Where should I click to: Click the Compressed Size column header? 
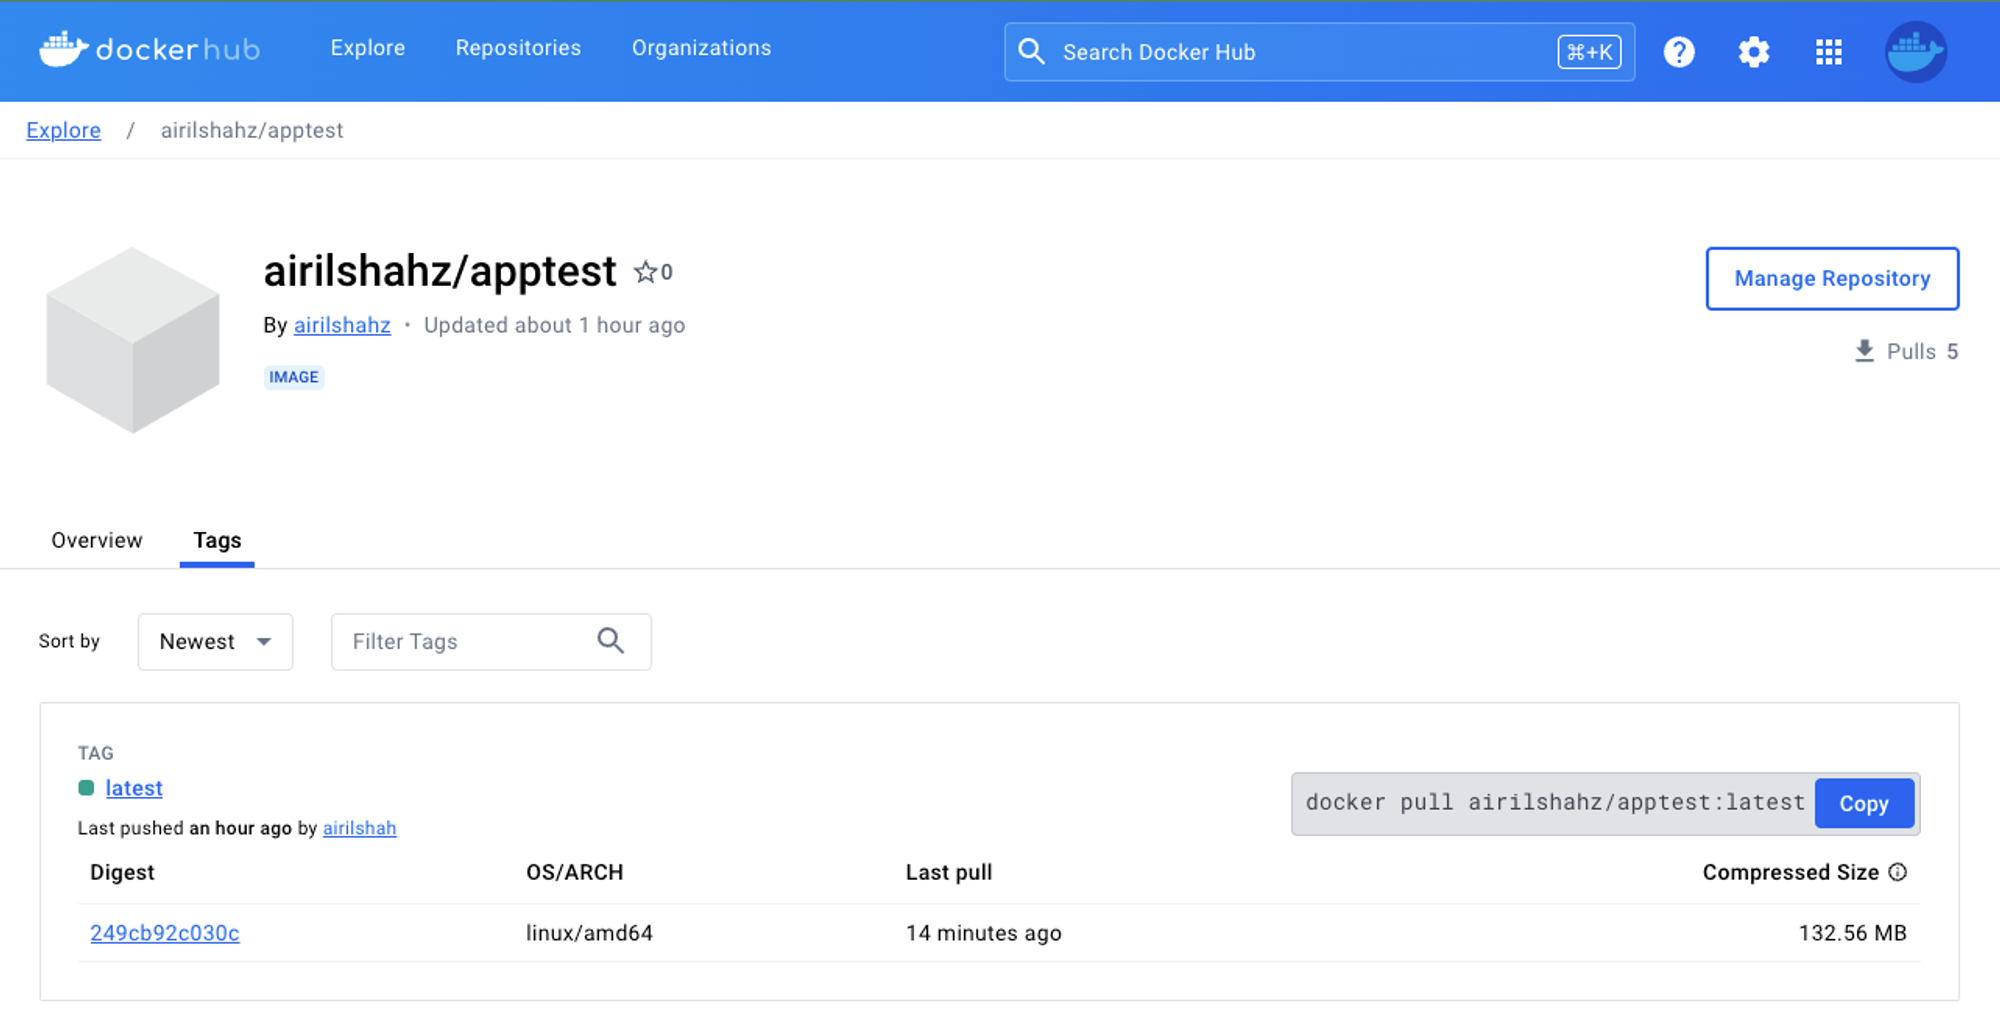pyautogui.click(x=1791, y=872)
